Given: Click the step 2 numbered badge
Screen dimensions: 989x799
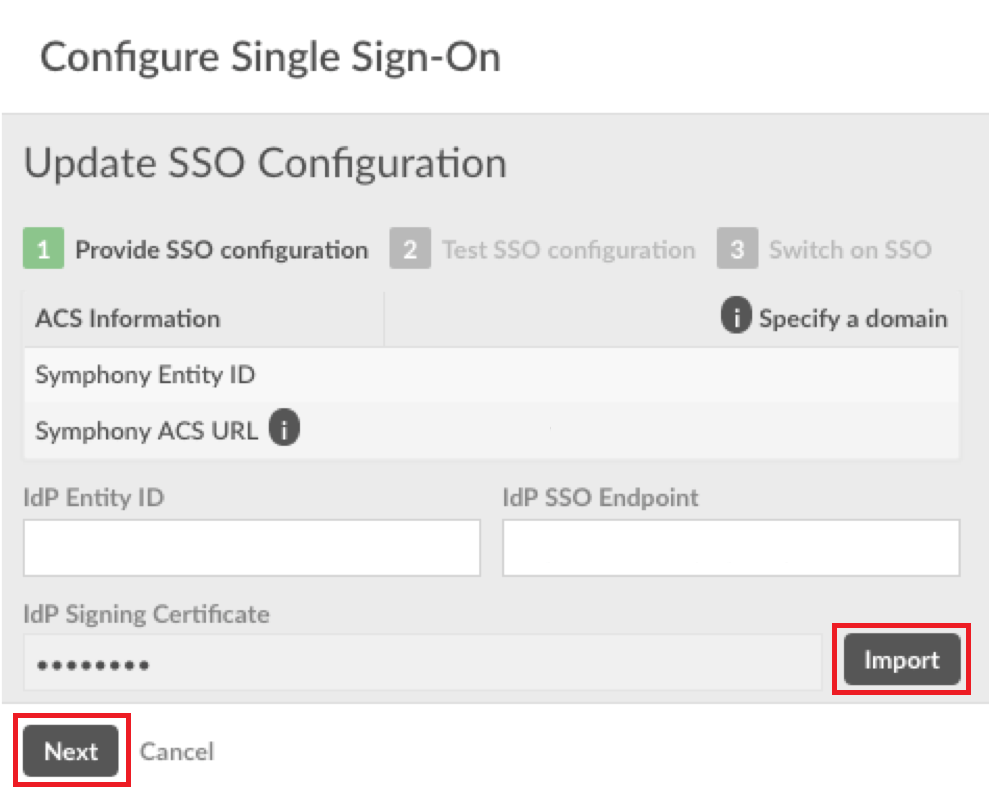Looking at the screenshot, I should 411,249.
